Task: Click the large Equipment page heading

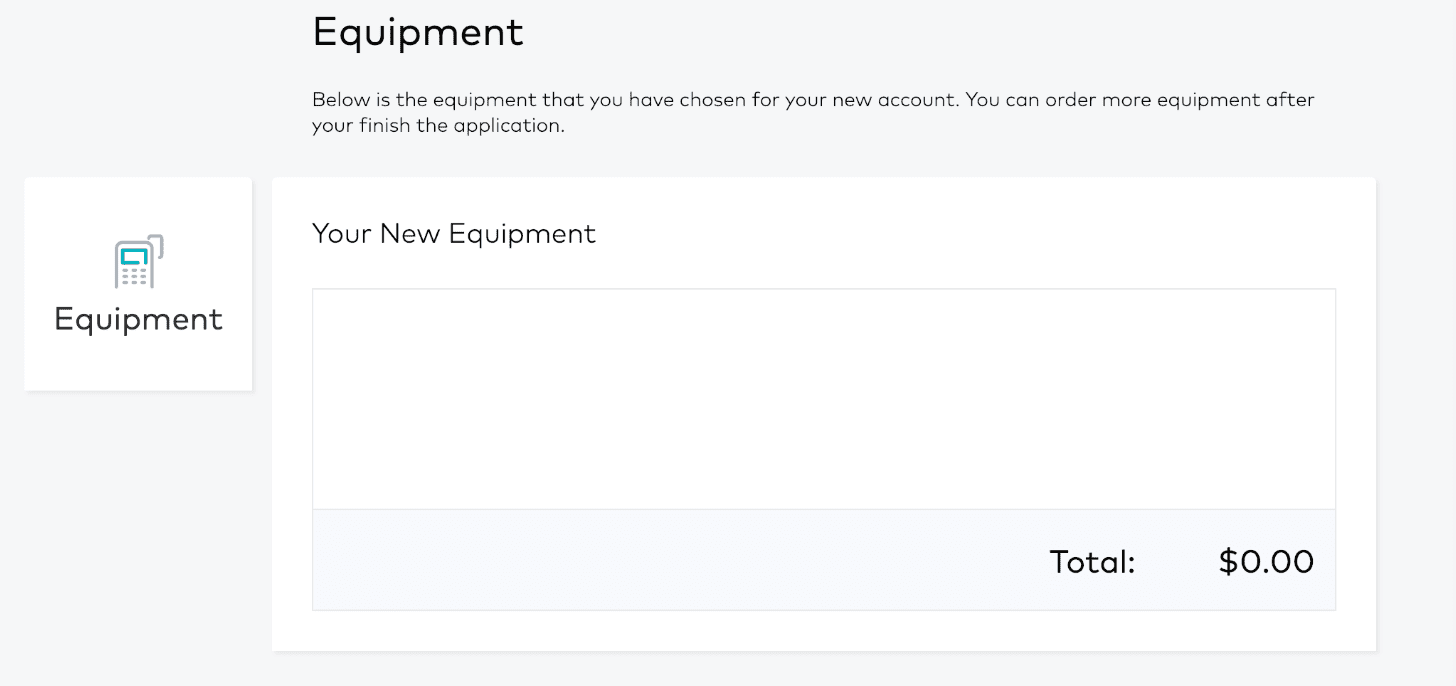Action: [x=418, y=34]
